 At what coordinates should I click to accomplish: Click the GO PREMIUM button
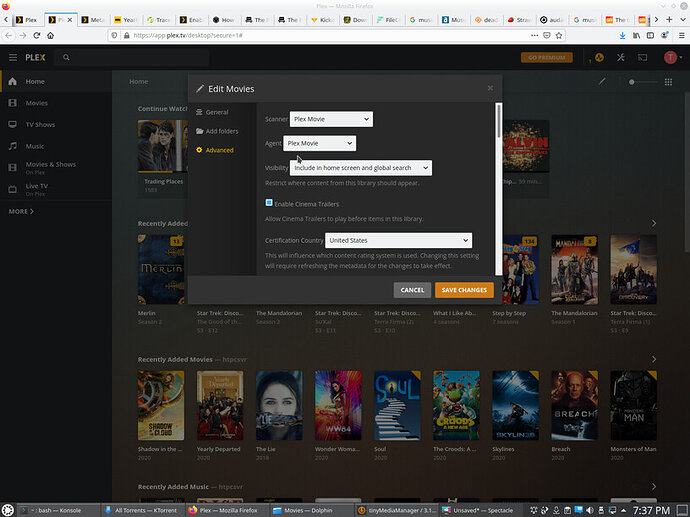click(x=547, y=58)
